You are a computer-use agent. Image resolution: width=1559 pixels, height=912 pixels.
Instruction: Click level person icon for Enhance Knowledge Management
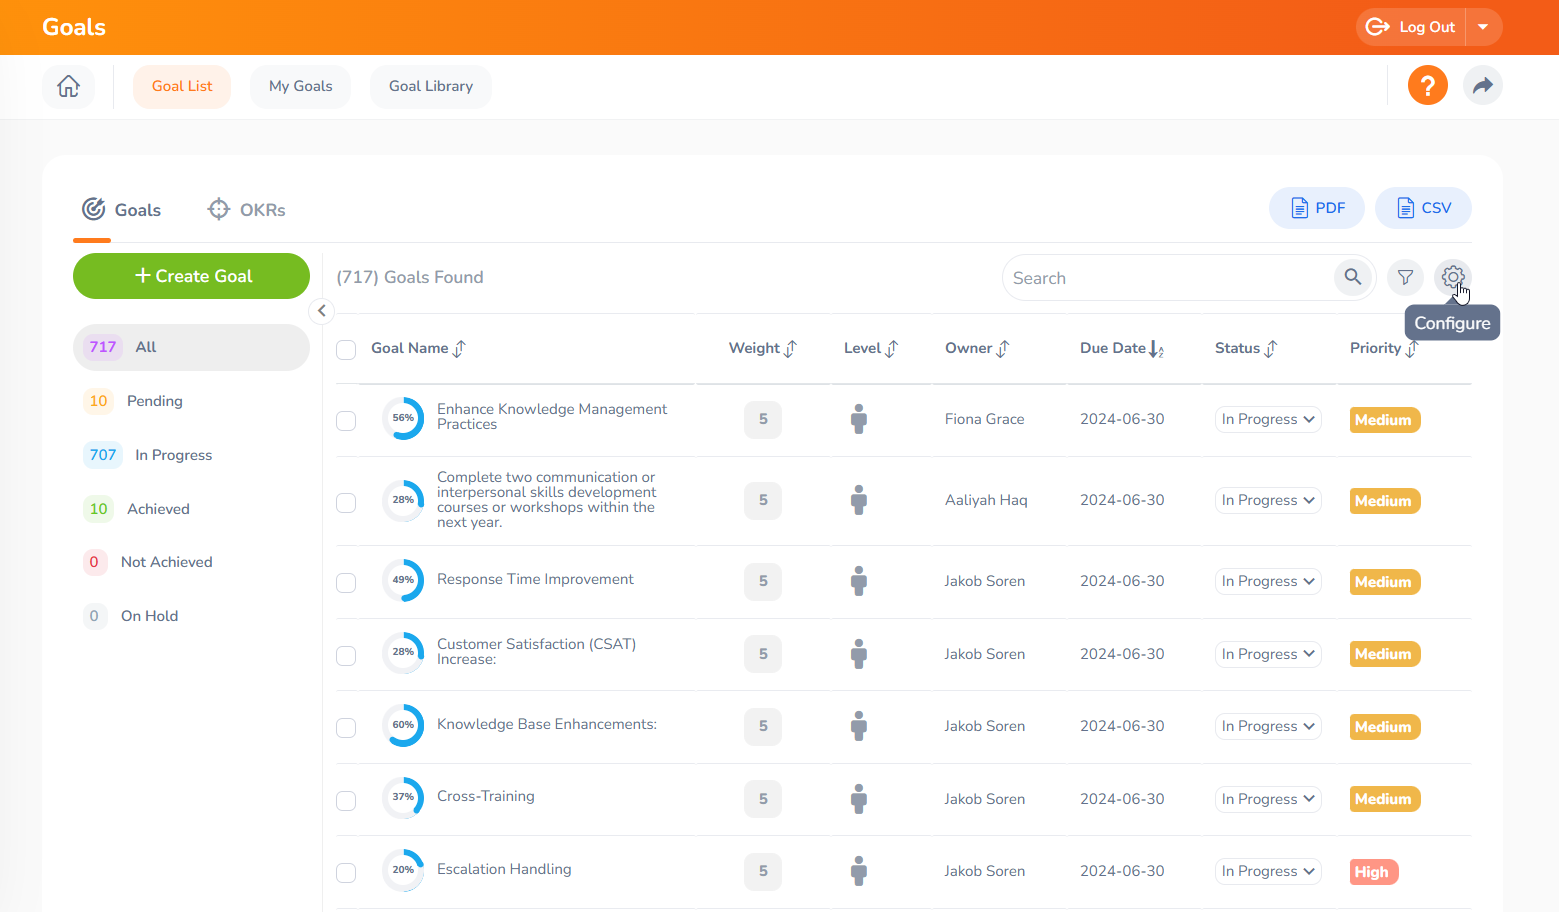(858, 419)
